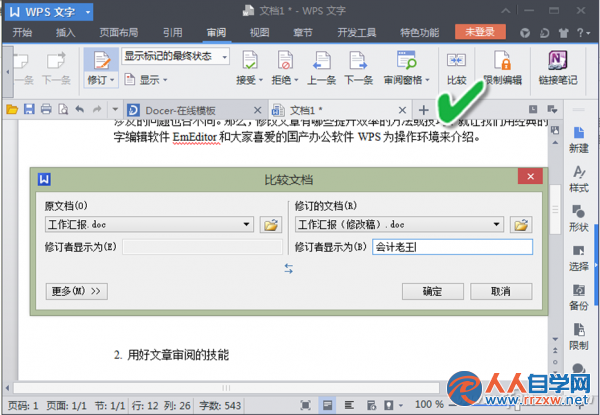Image resolution: width=600 pixels, height=415 pixels.
Task: Click the redo arrow icon
Action: pos(97,110)
